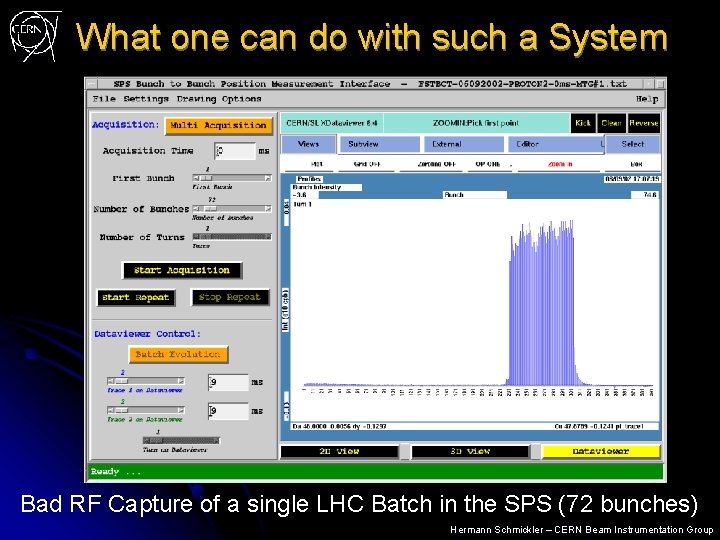Click the Kick button
Screen dimensions: 720x540
(x=583, y=123)
